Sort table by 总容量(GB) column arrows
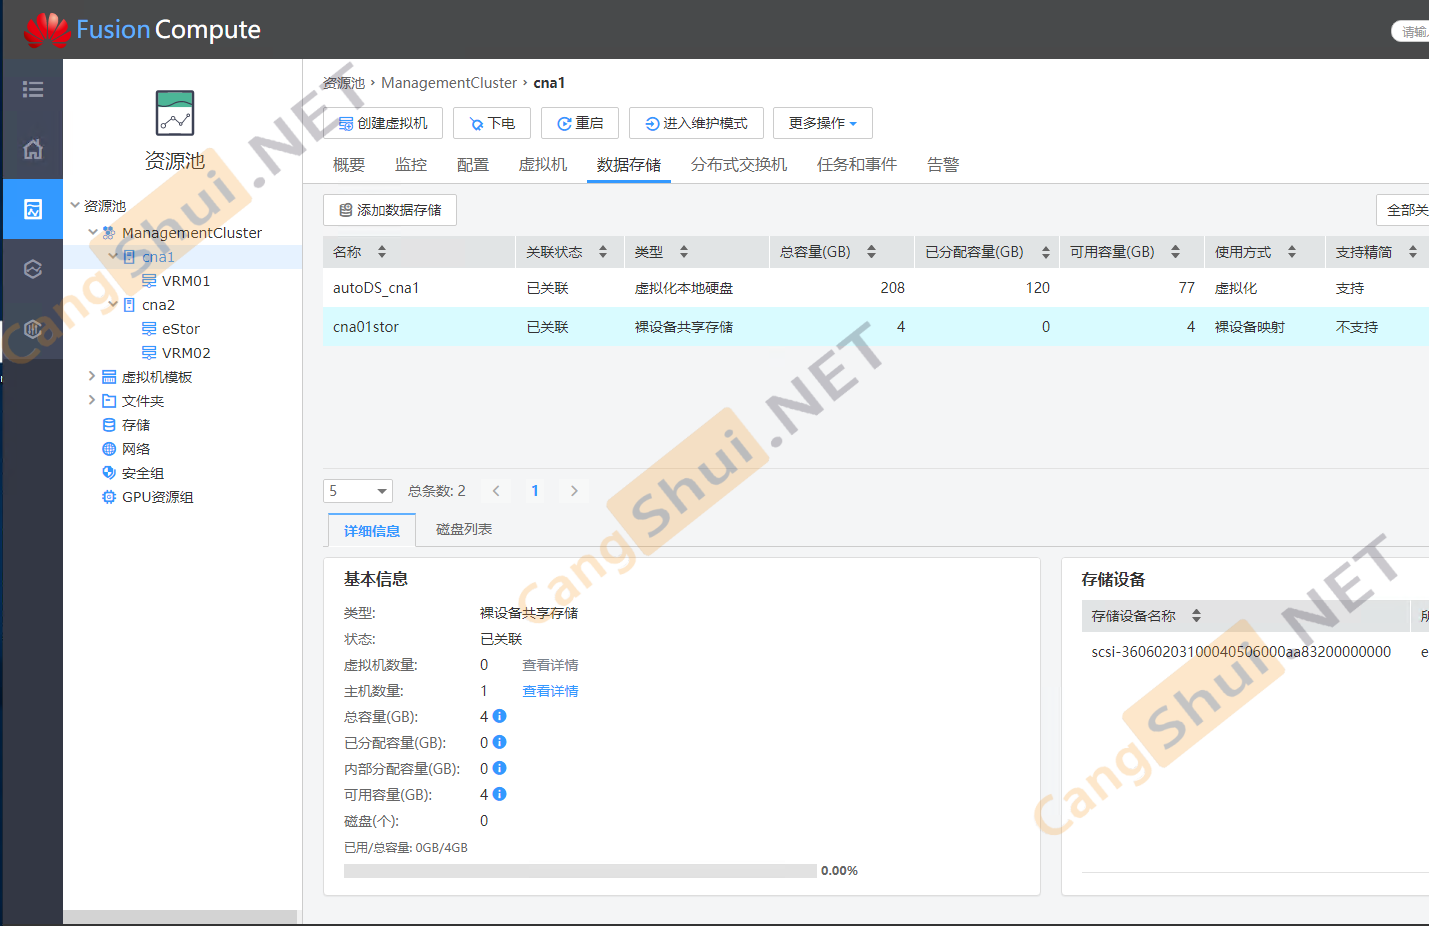 point(871,252)
